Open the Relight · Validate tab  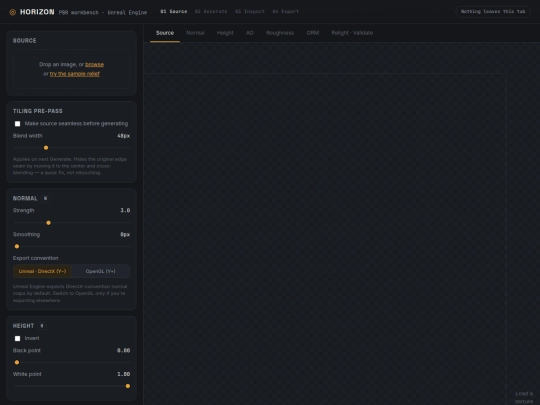352,33
